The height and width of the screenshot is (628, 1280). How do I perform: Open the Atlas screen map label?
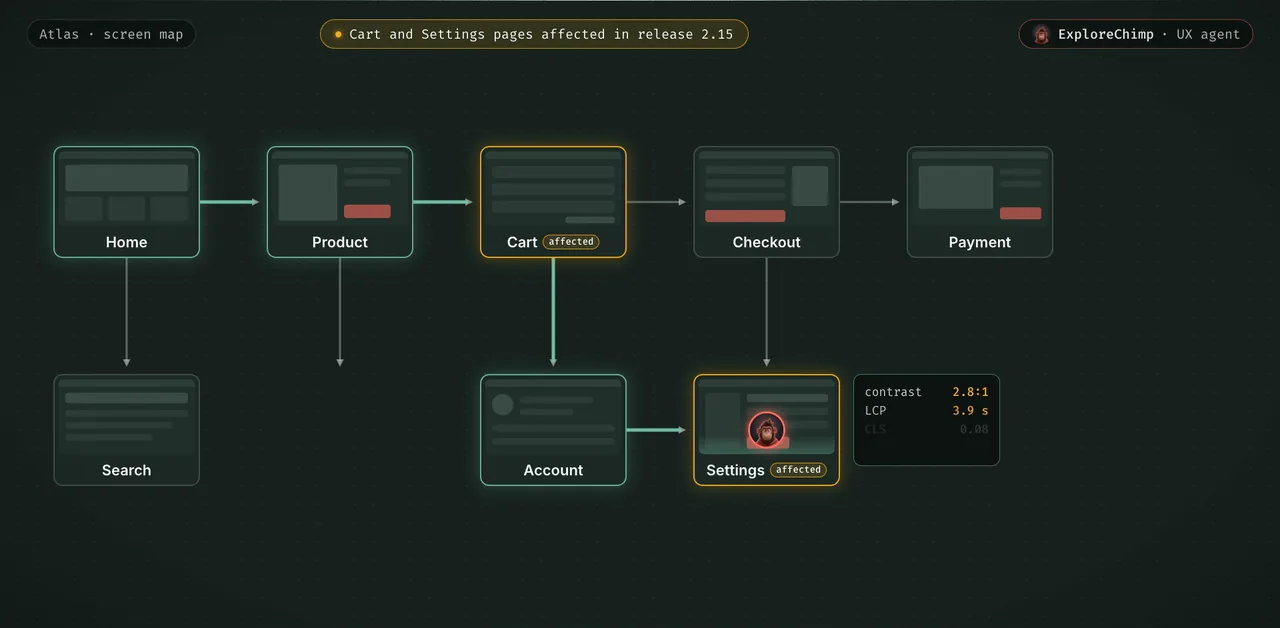click(x=111, y=34)
